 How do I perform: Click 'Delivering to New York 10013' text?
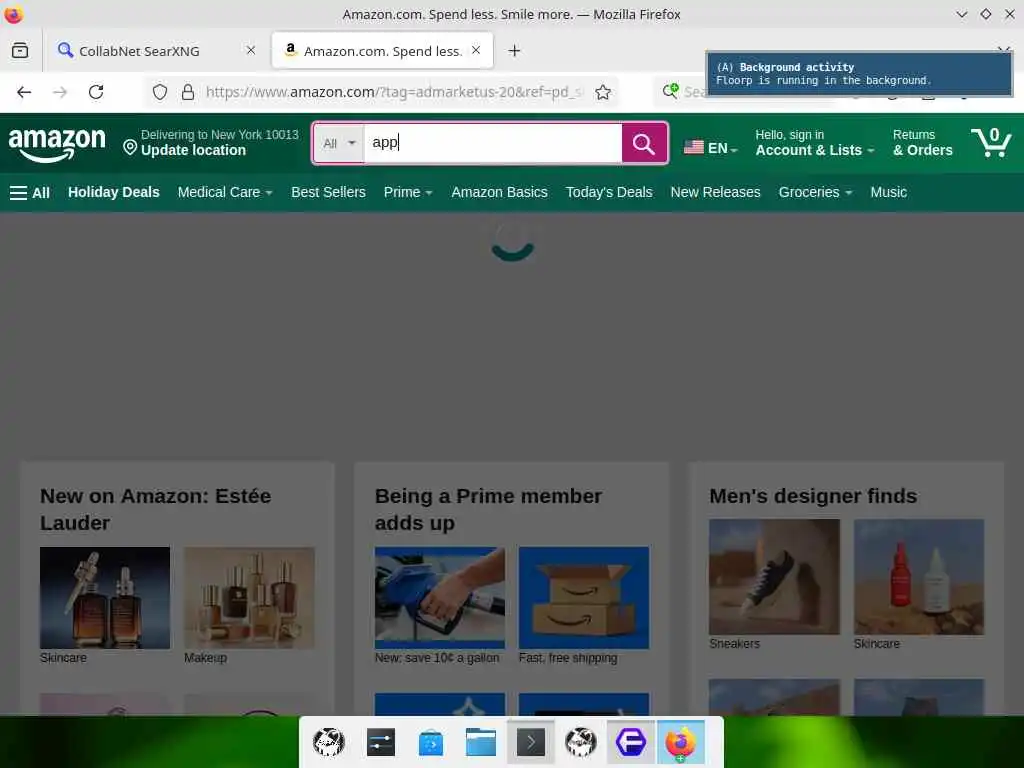(x=219, y=135)
